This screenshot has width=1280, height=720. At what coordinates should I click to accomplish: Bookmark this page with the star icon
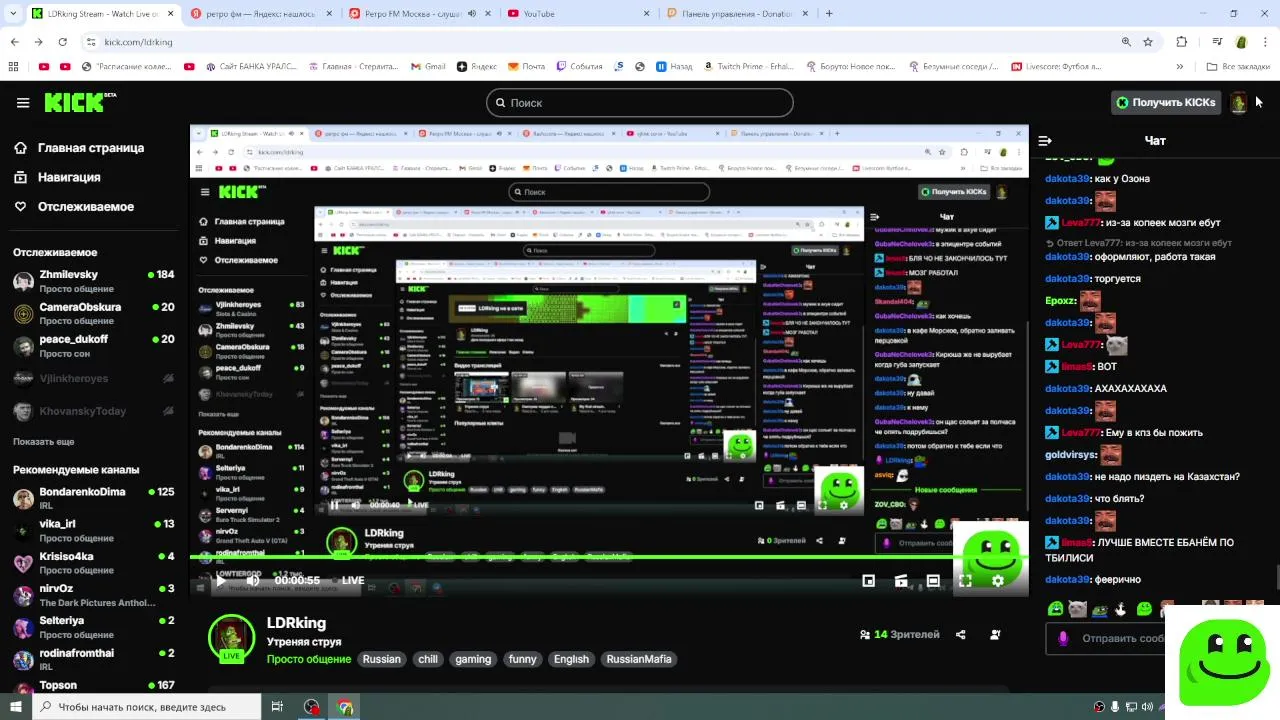[x=1148, y=42]
